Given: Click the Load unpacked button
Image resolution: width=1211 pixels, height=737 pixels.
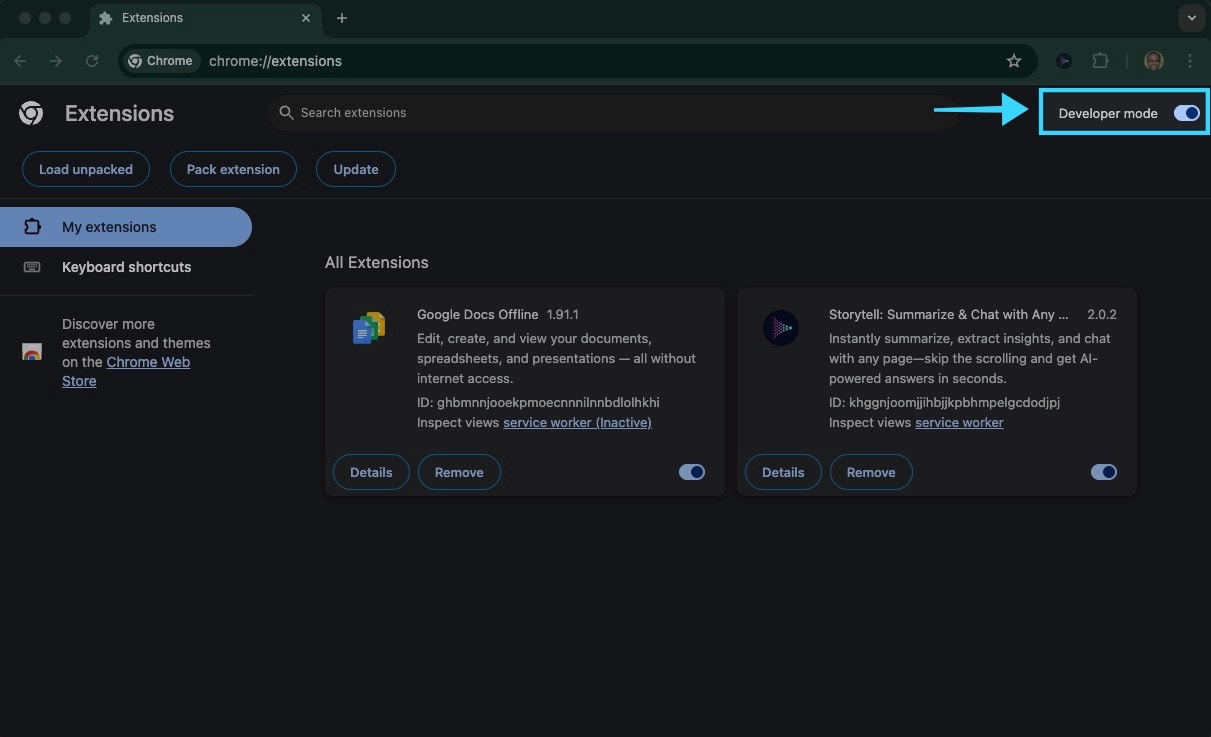Looking at the screenshot, I should tap(86, 169).
